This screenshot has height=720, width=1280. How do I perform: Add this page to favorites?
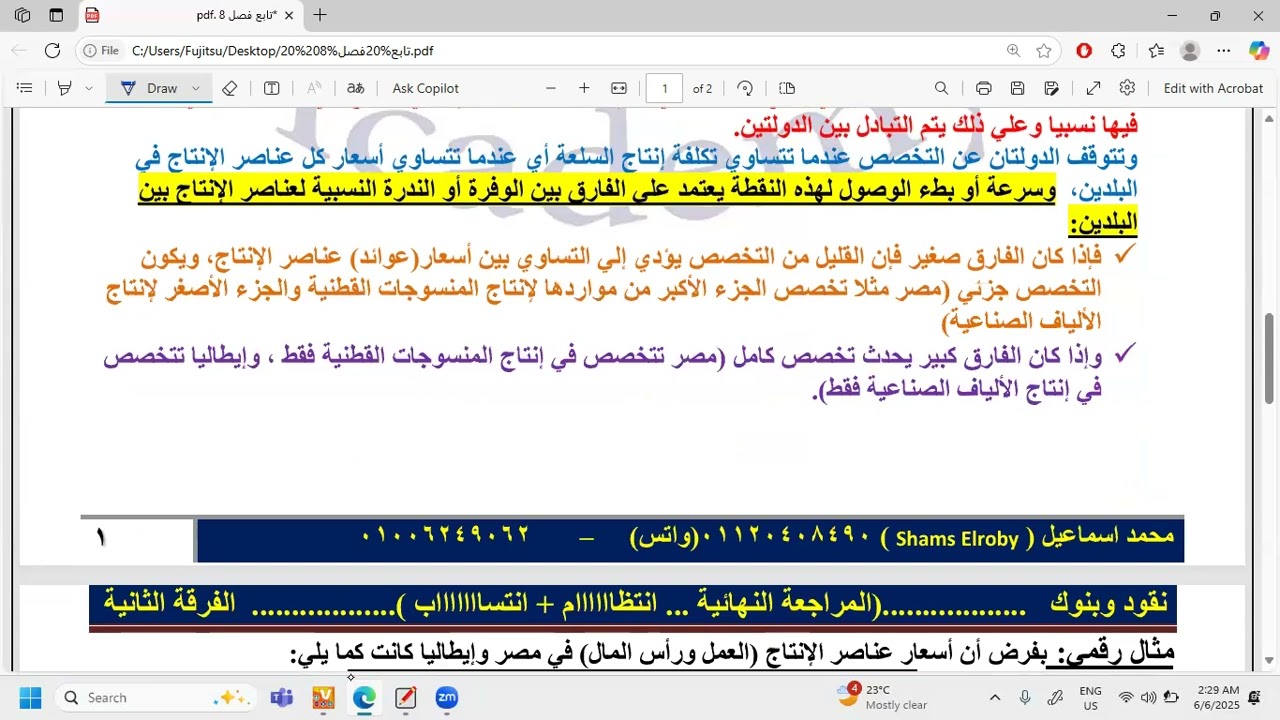pos(1044,50)
